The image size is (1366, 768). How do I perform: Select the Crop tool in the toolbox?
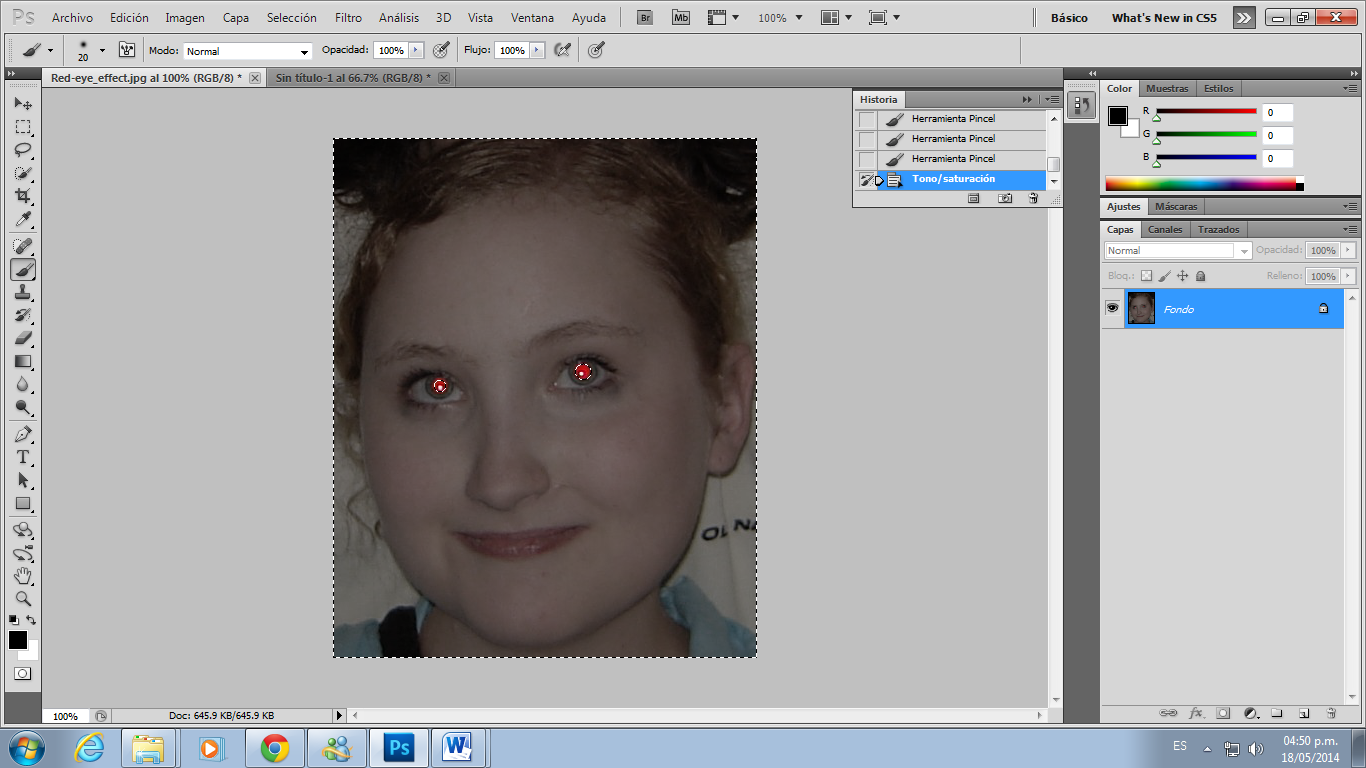22,196
